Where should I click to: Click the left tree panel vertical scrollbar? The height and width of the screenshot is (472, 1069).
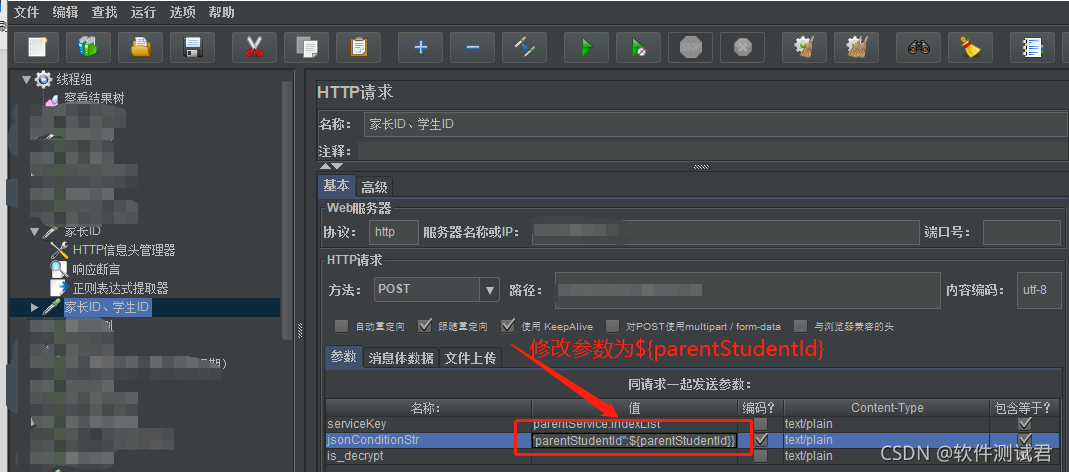point(287,211)
